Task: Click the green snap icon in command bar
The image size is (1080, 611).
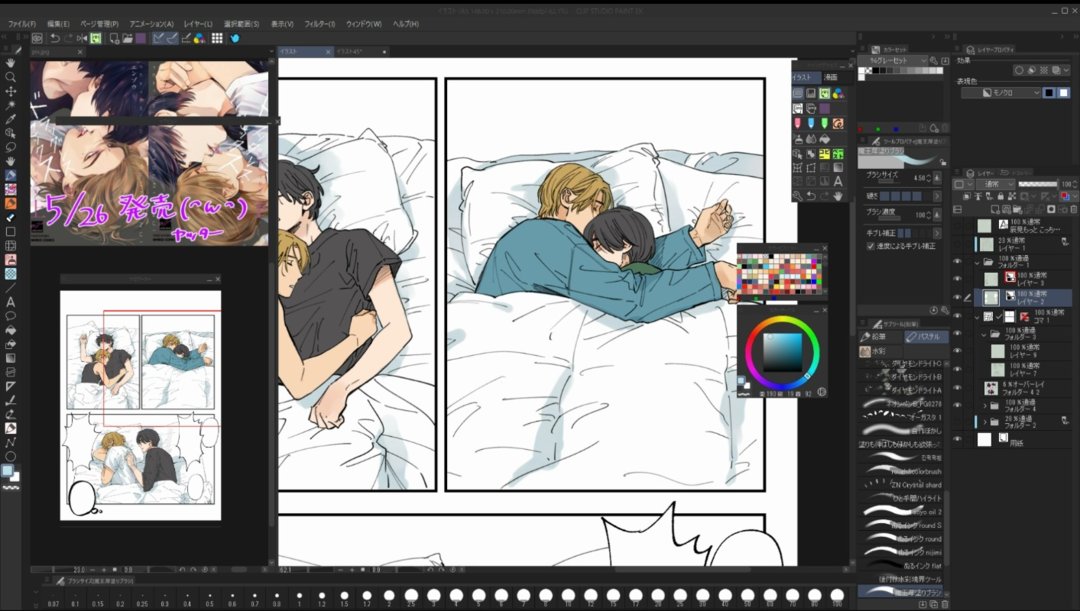Action: [96, 38]
